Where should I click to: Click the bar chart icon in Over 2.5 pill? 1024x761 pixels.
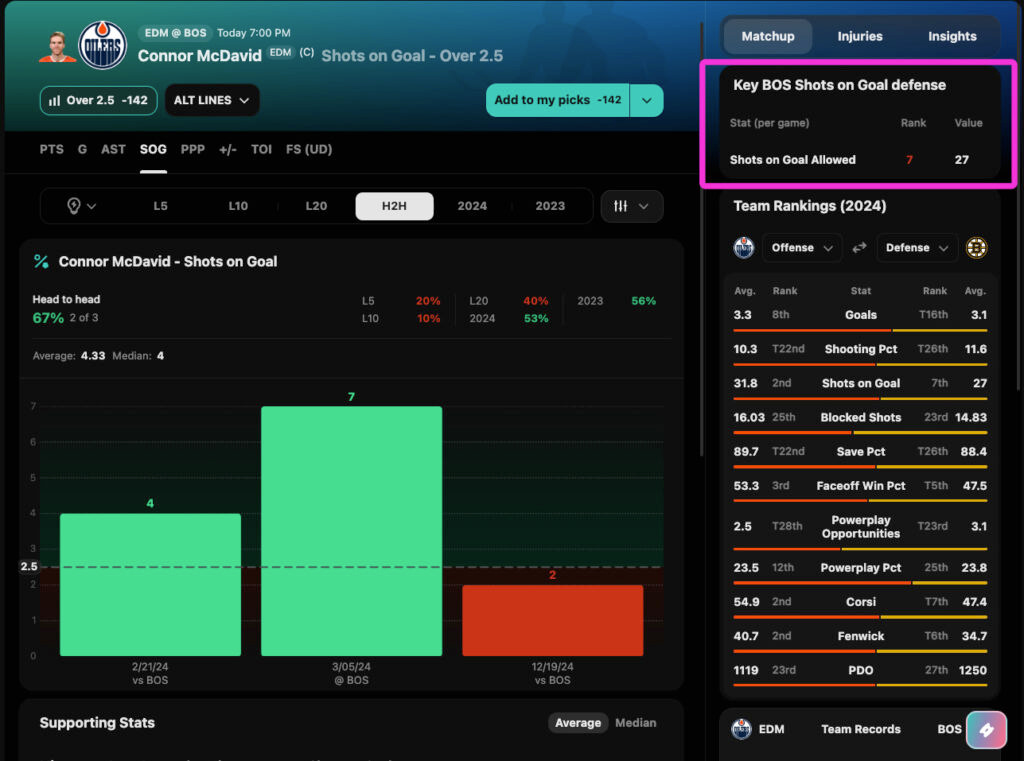click(55, 101)
